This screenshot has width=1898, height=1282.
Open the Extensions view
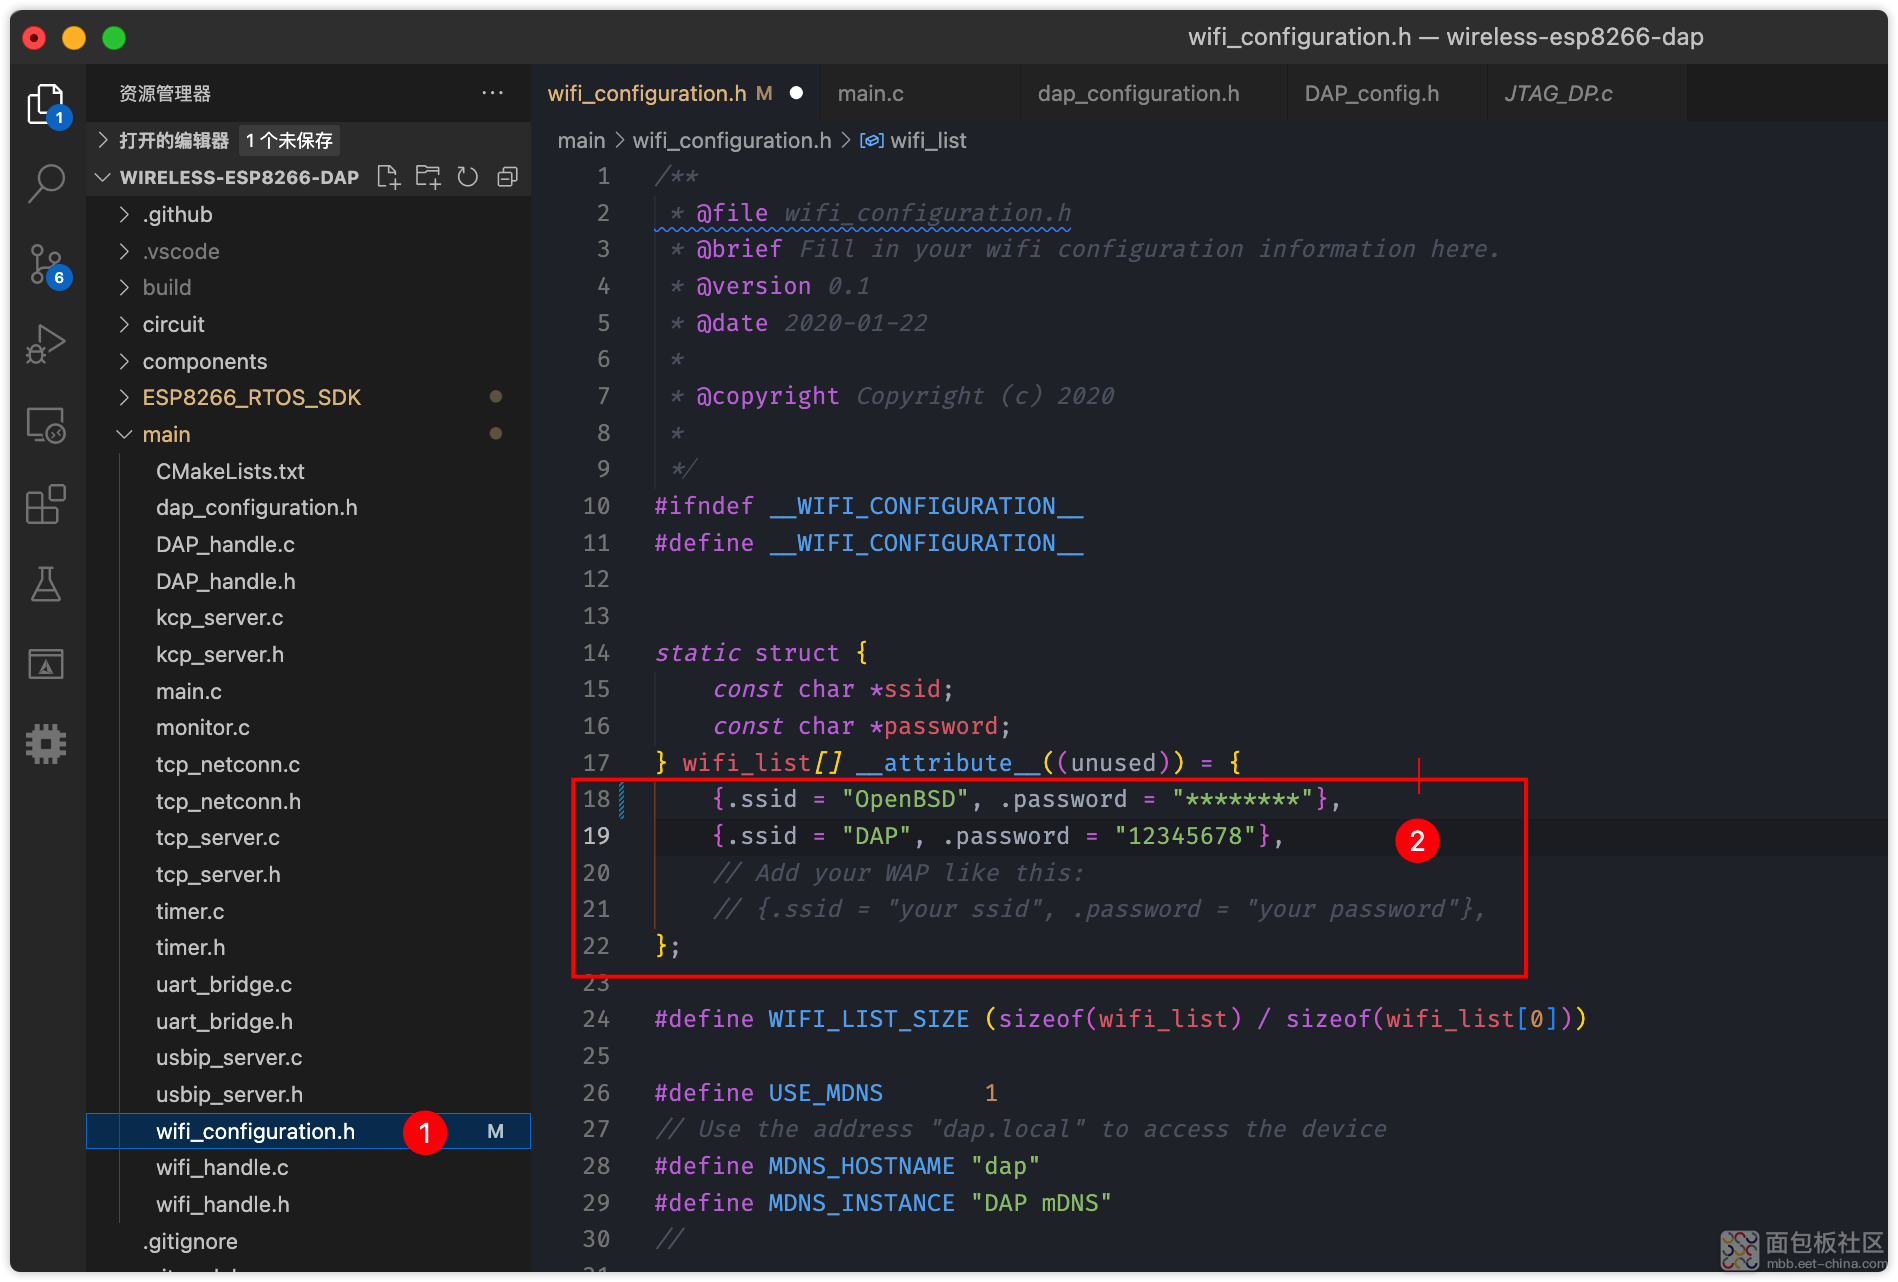pos(46,504)
